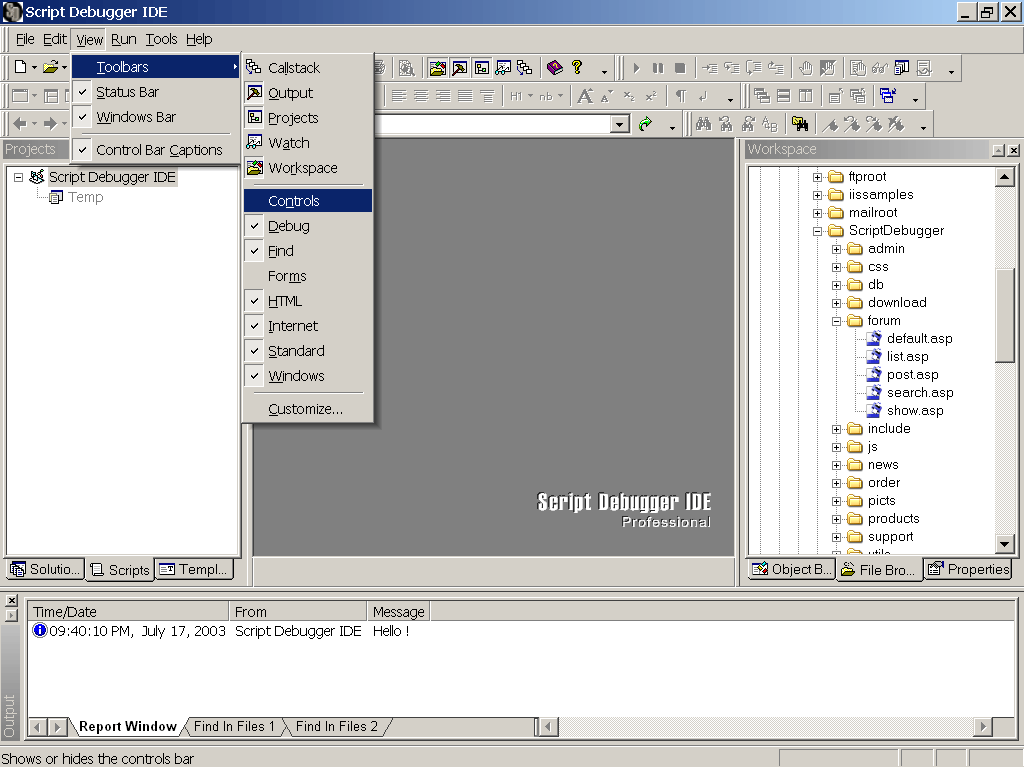Screen dimensions: 1024x768
Task: Open the purple Help book icon
Action: point(554,67)
